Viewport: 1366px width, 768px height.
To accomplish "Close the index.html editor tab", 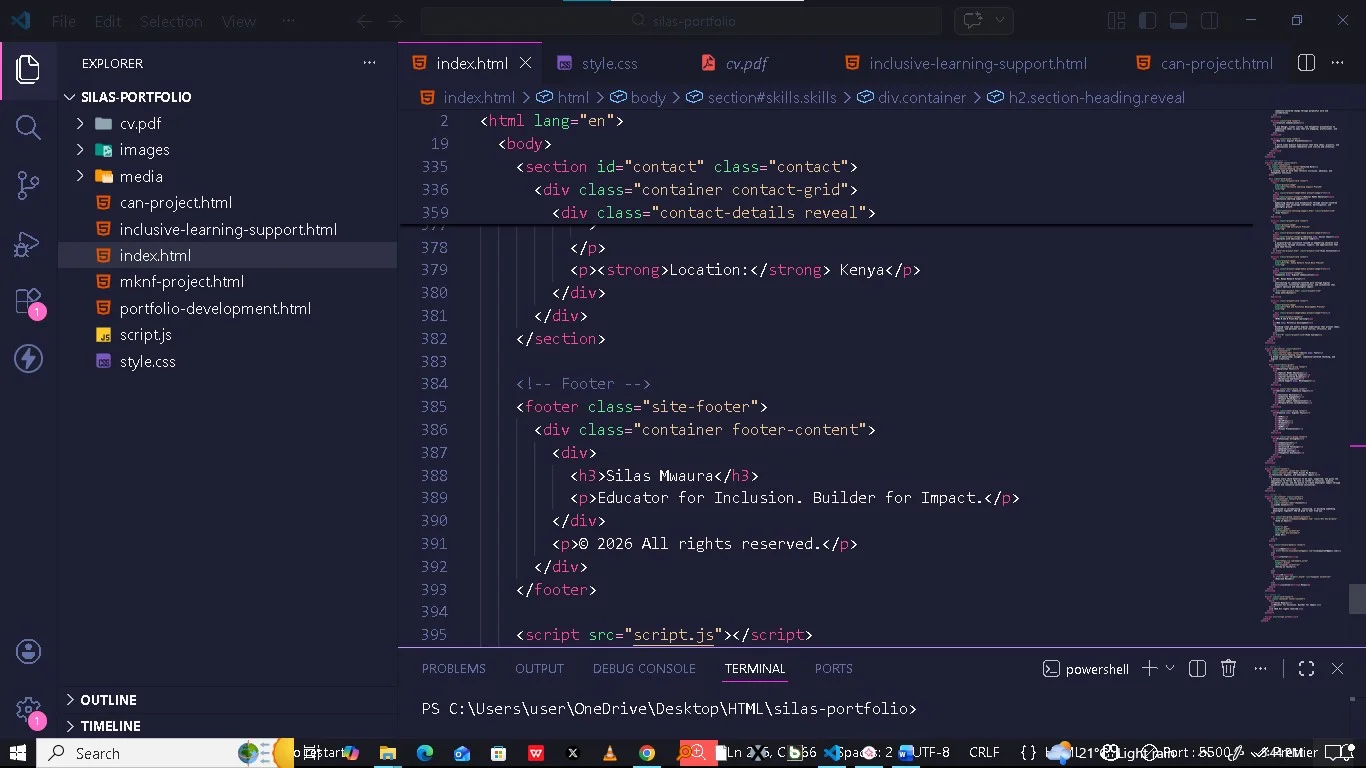I will [x=525, y=63].
